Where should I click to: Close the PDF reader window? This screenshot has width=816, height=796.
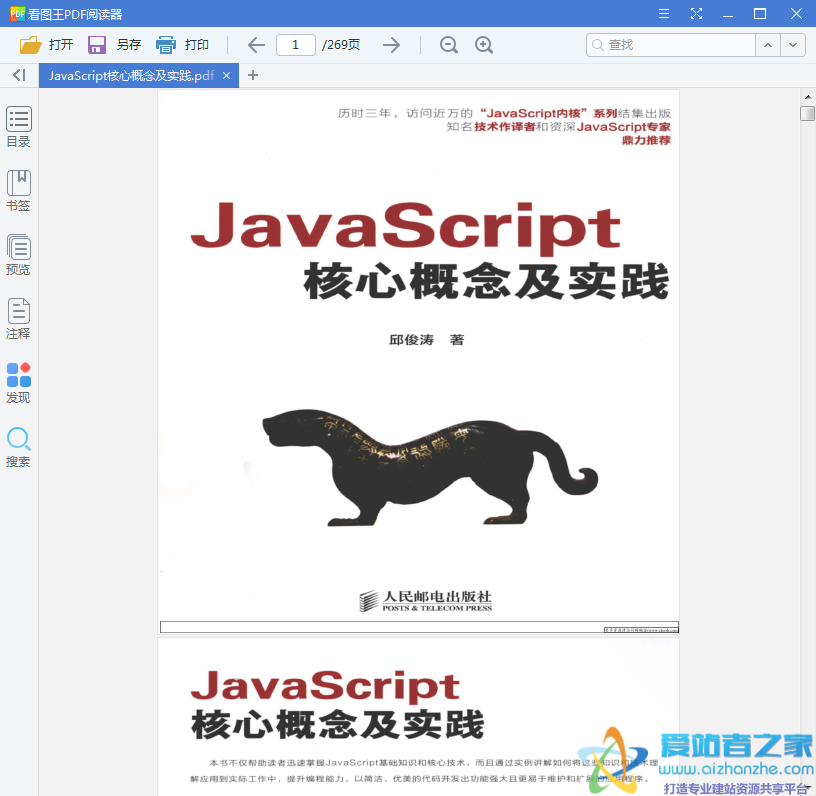coord(796,14)
